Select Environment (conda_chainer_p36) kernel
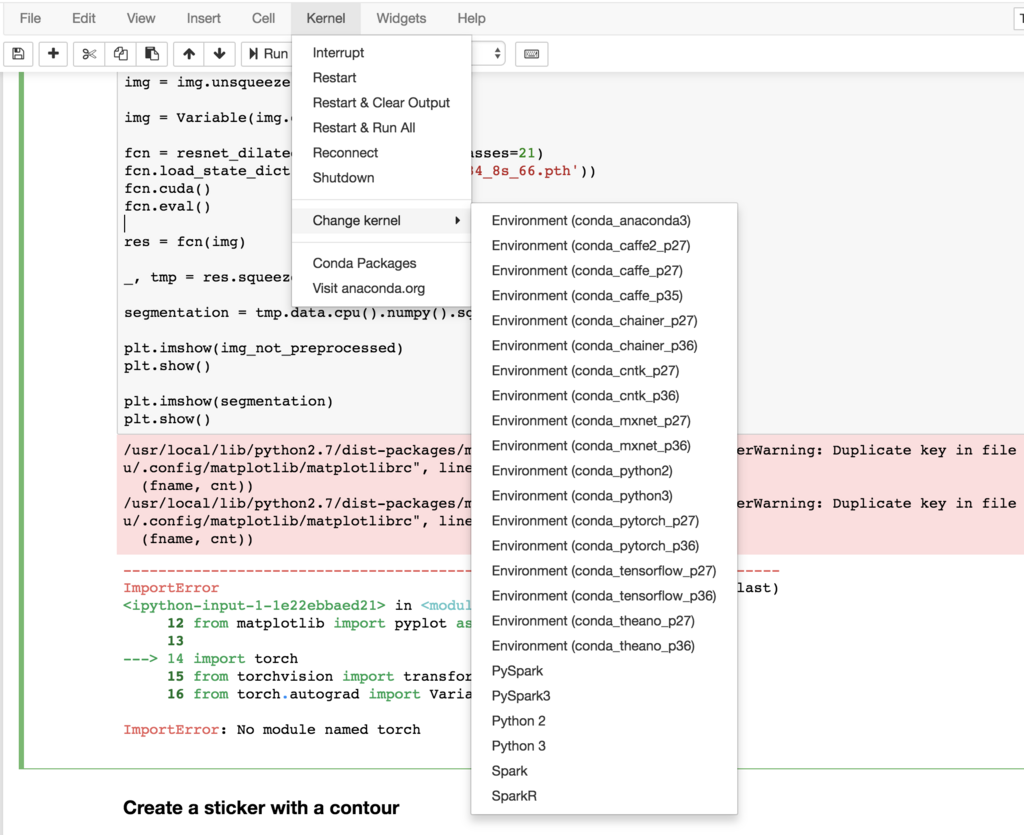The width and height of the screenshot is (1024, 835). 604,345
